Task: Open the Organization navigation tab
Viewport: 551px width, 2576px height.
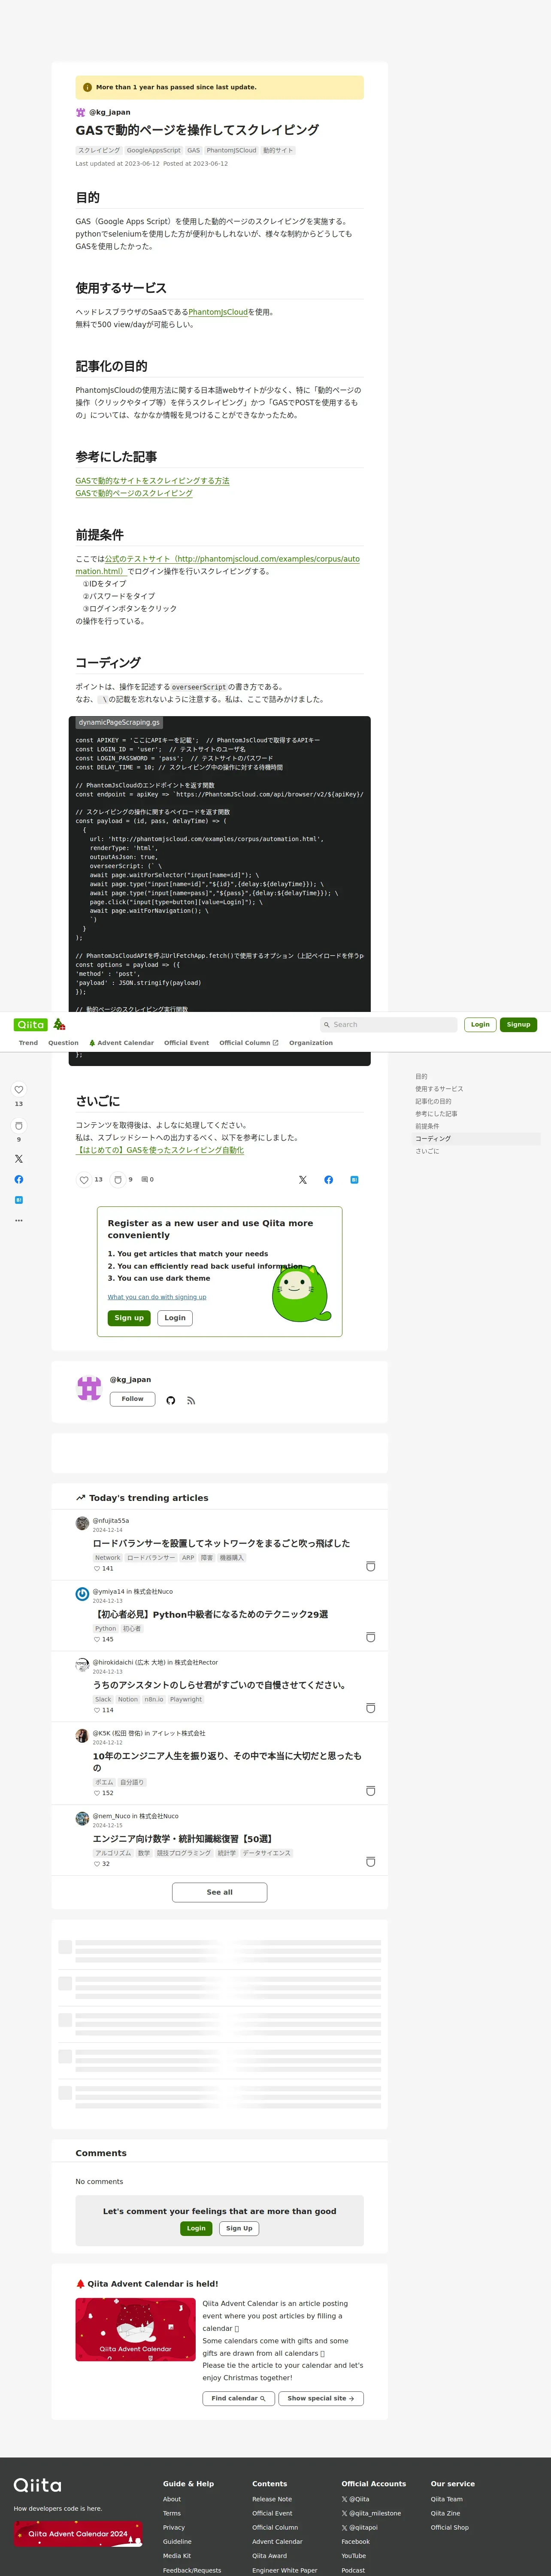Action: 311,1043
